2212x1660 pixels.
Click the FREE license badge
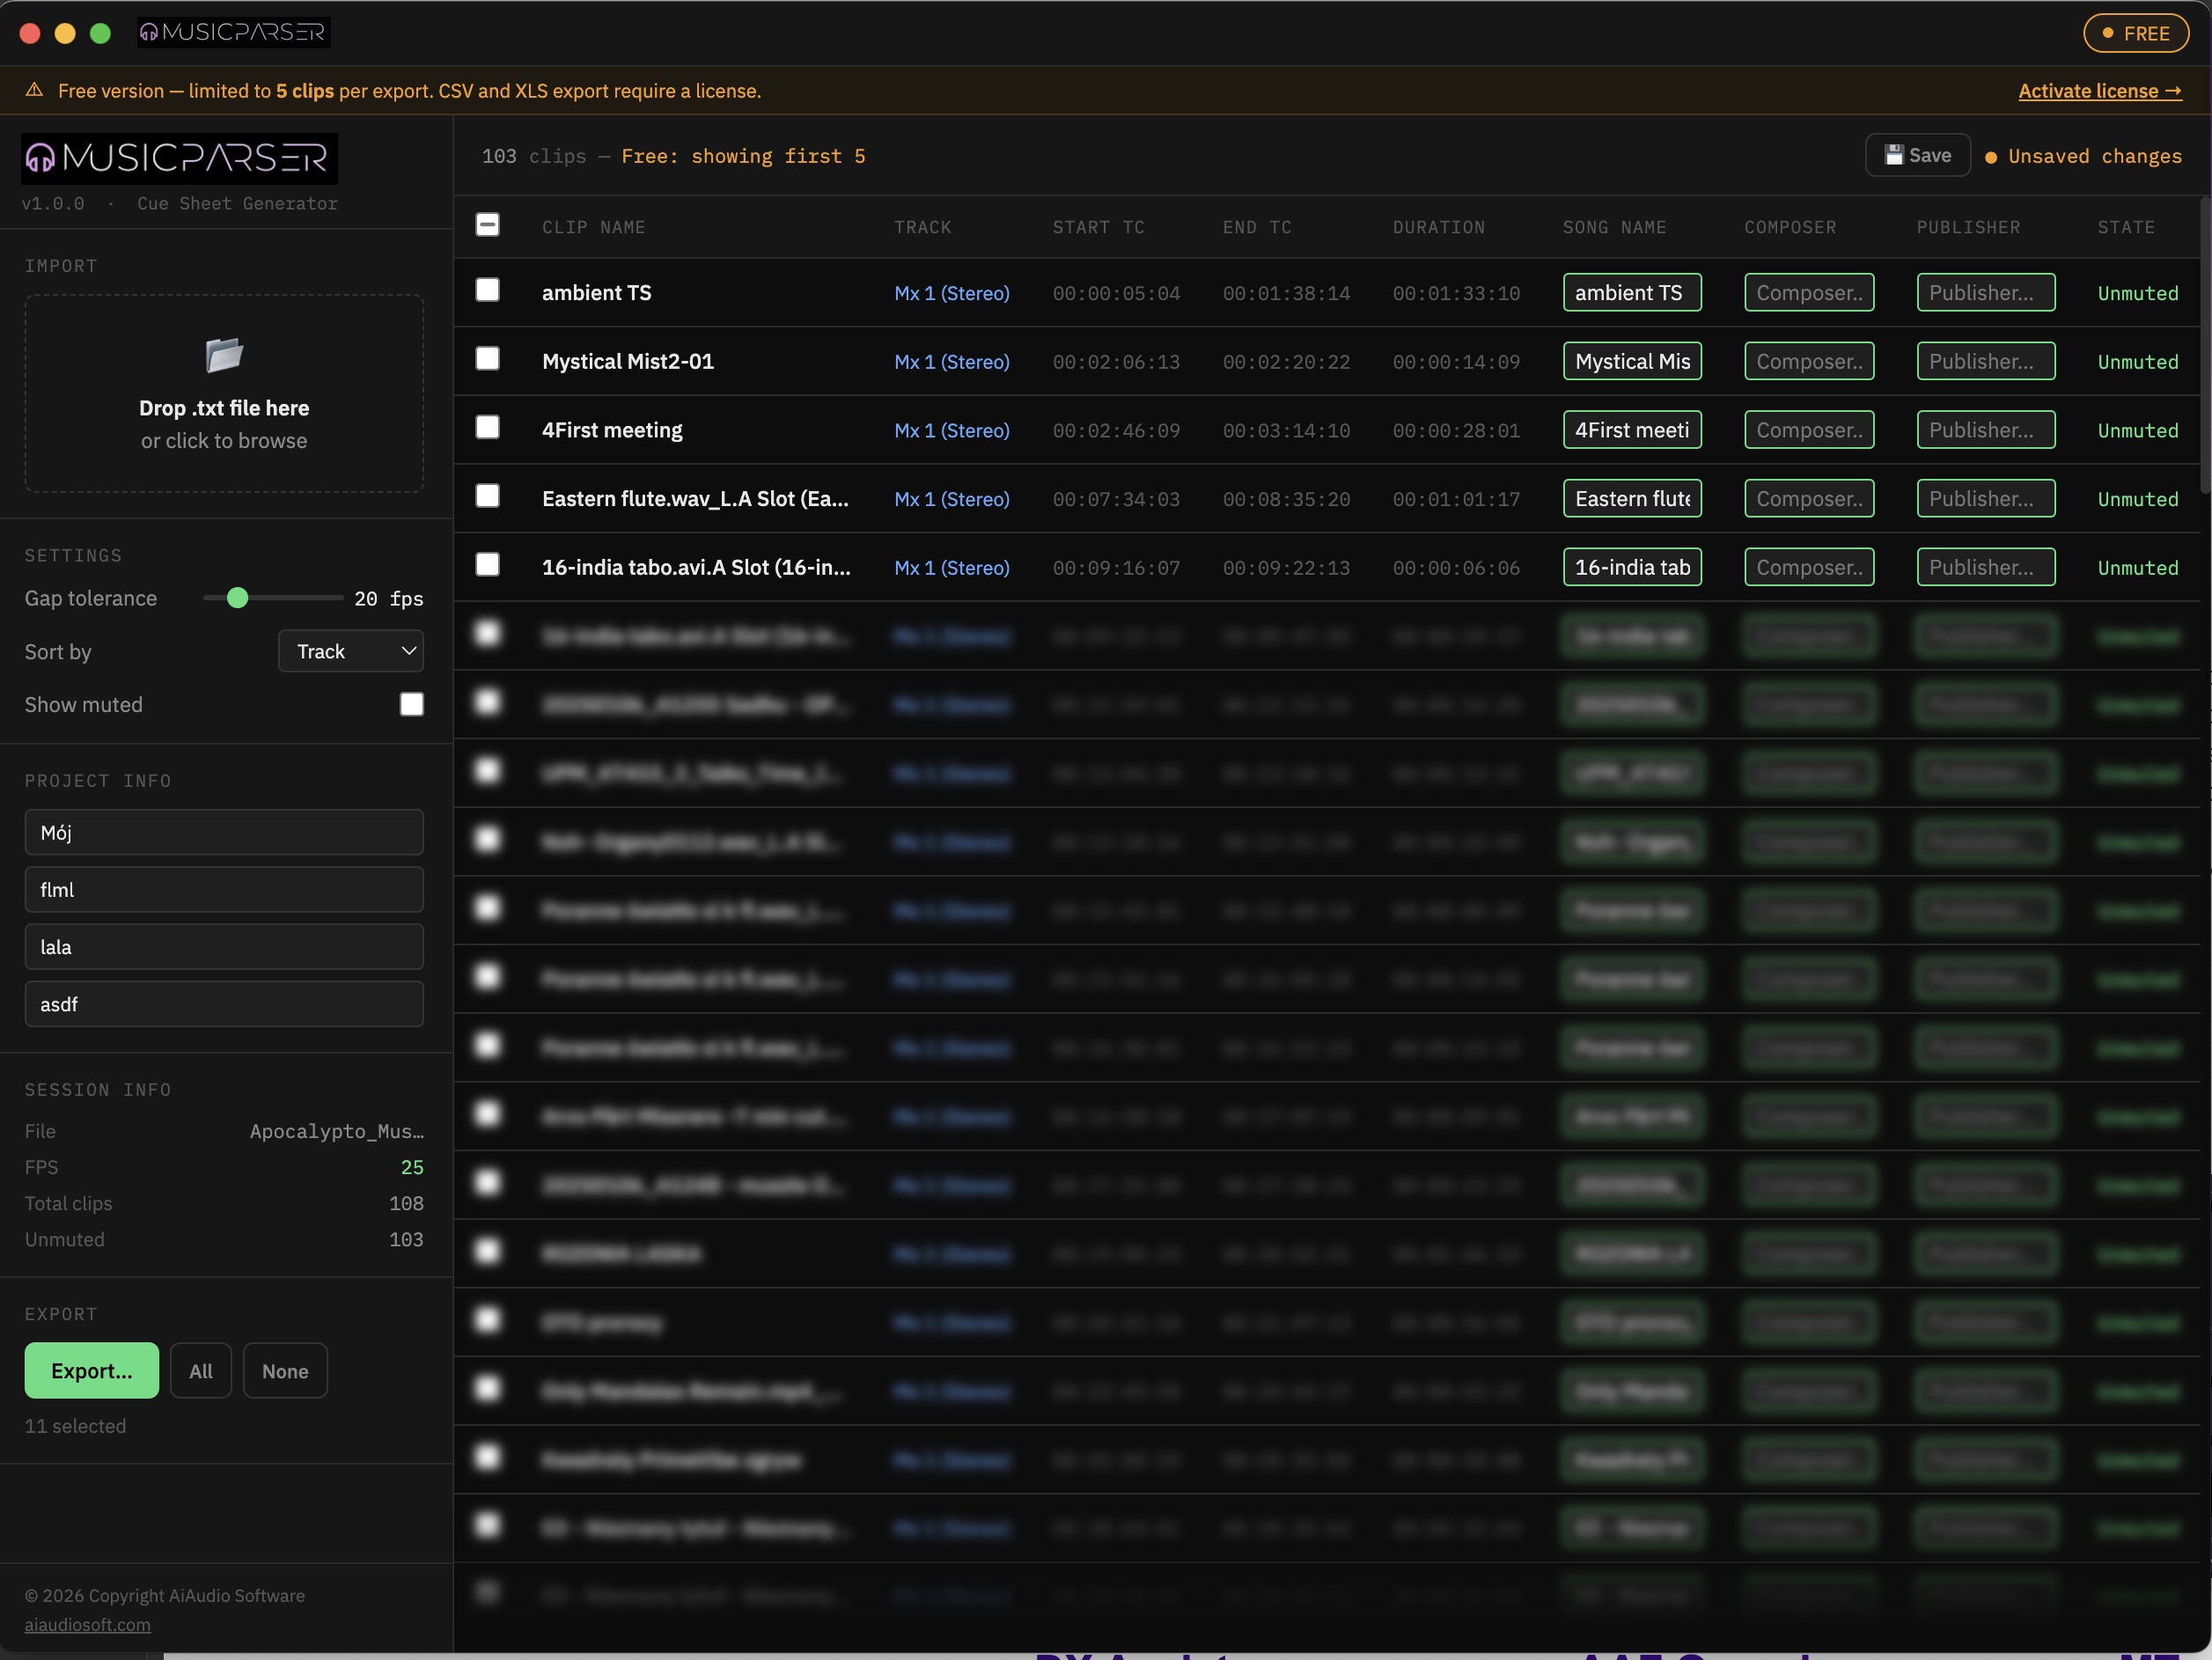point(2135,33)
